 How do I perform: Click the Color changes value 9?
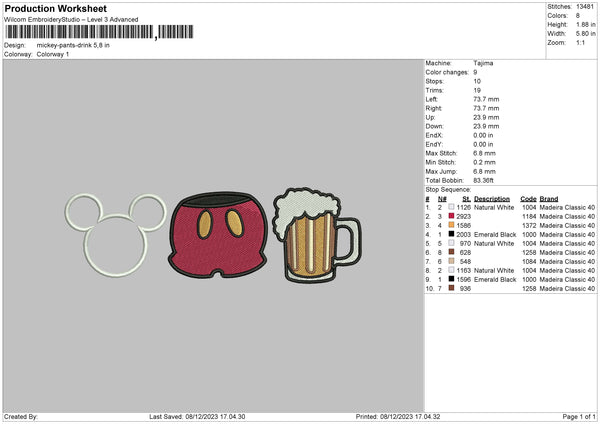pos(475,72)
